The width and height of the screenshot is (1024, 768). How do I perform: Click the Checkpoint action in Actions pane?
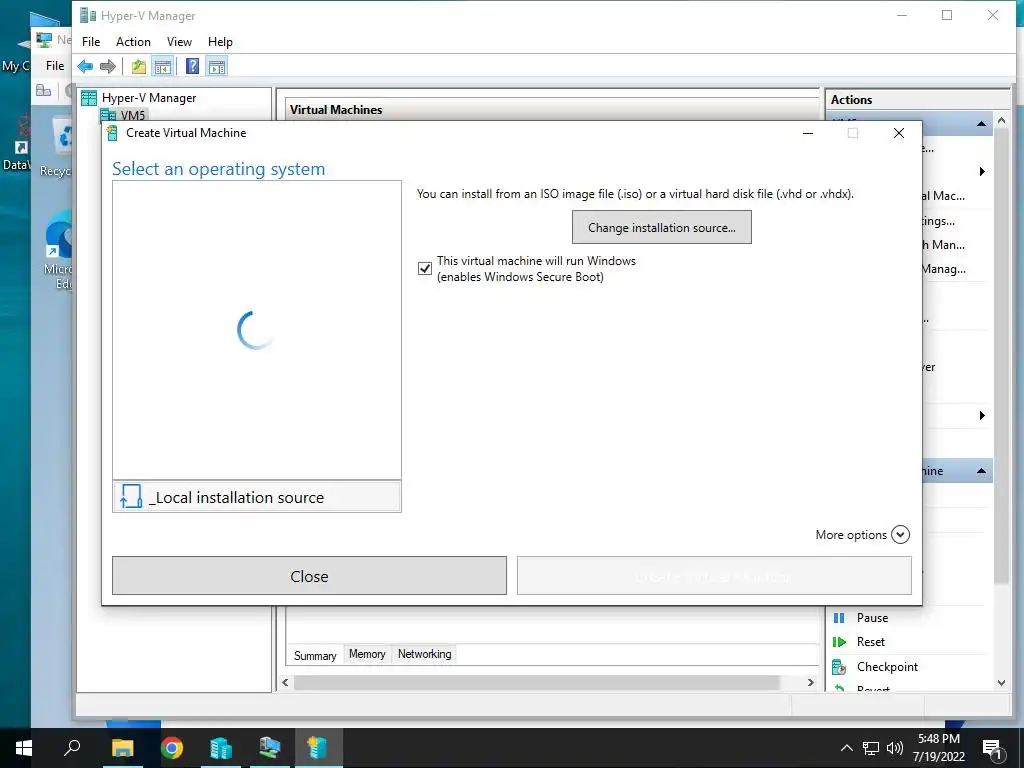[x=887, y=667]
